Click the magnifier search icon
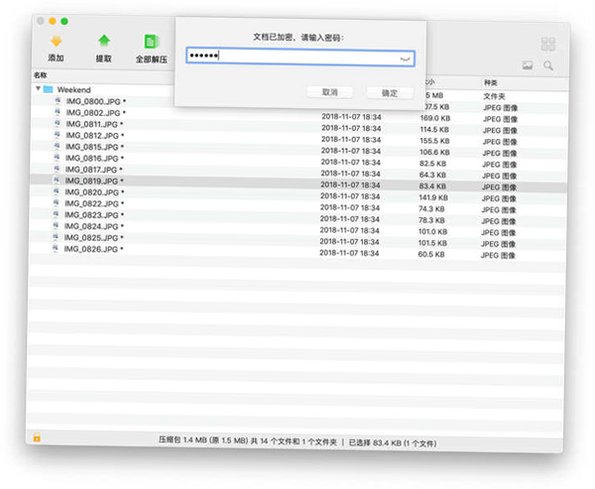The image size is (595, 489). 548,66
